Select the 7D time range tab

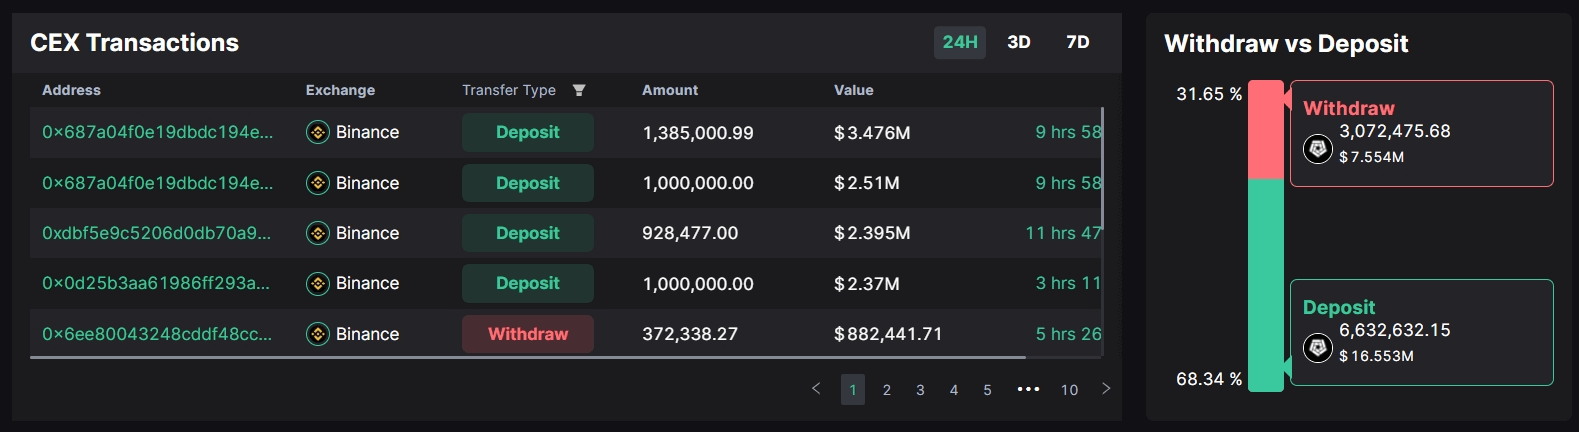1077,42
